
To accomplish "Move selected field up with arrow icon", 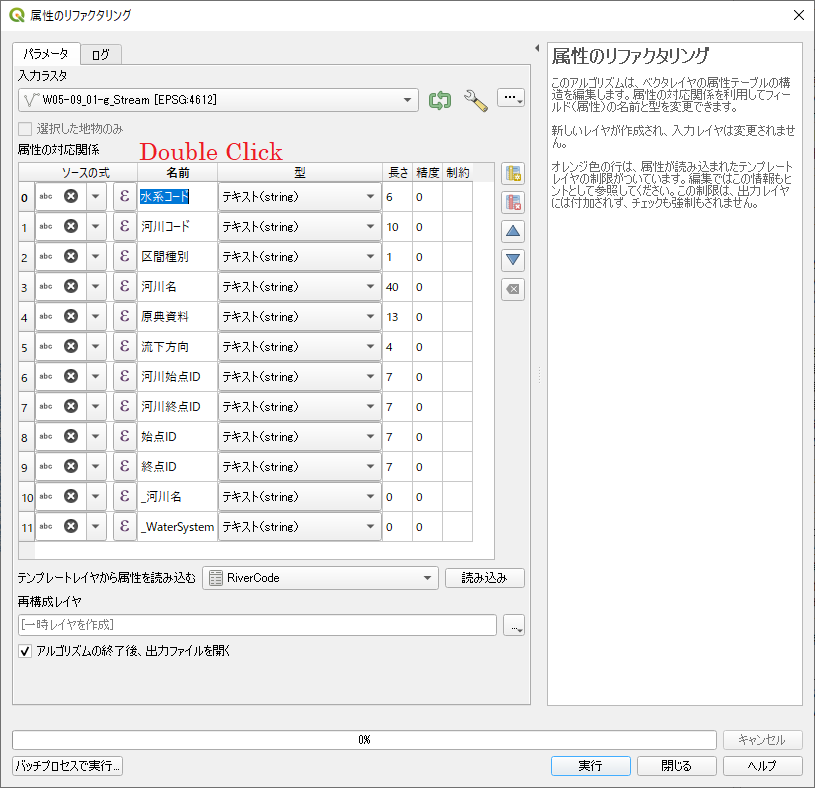I will click(x=513, y=231).
